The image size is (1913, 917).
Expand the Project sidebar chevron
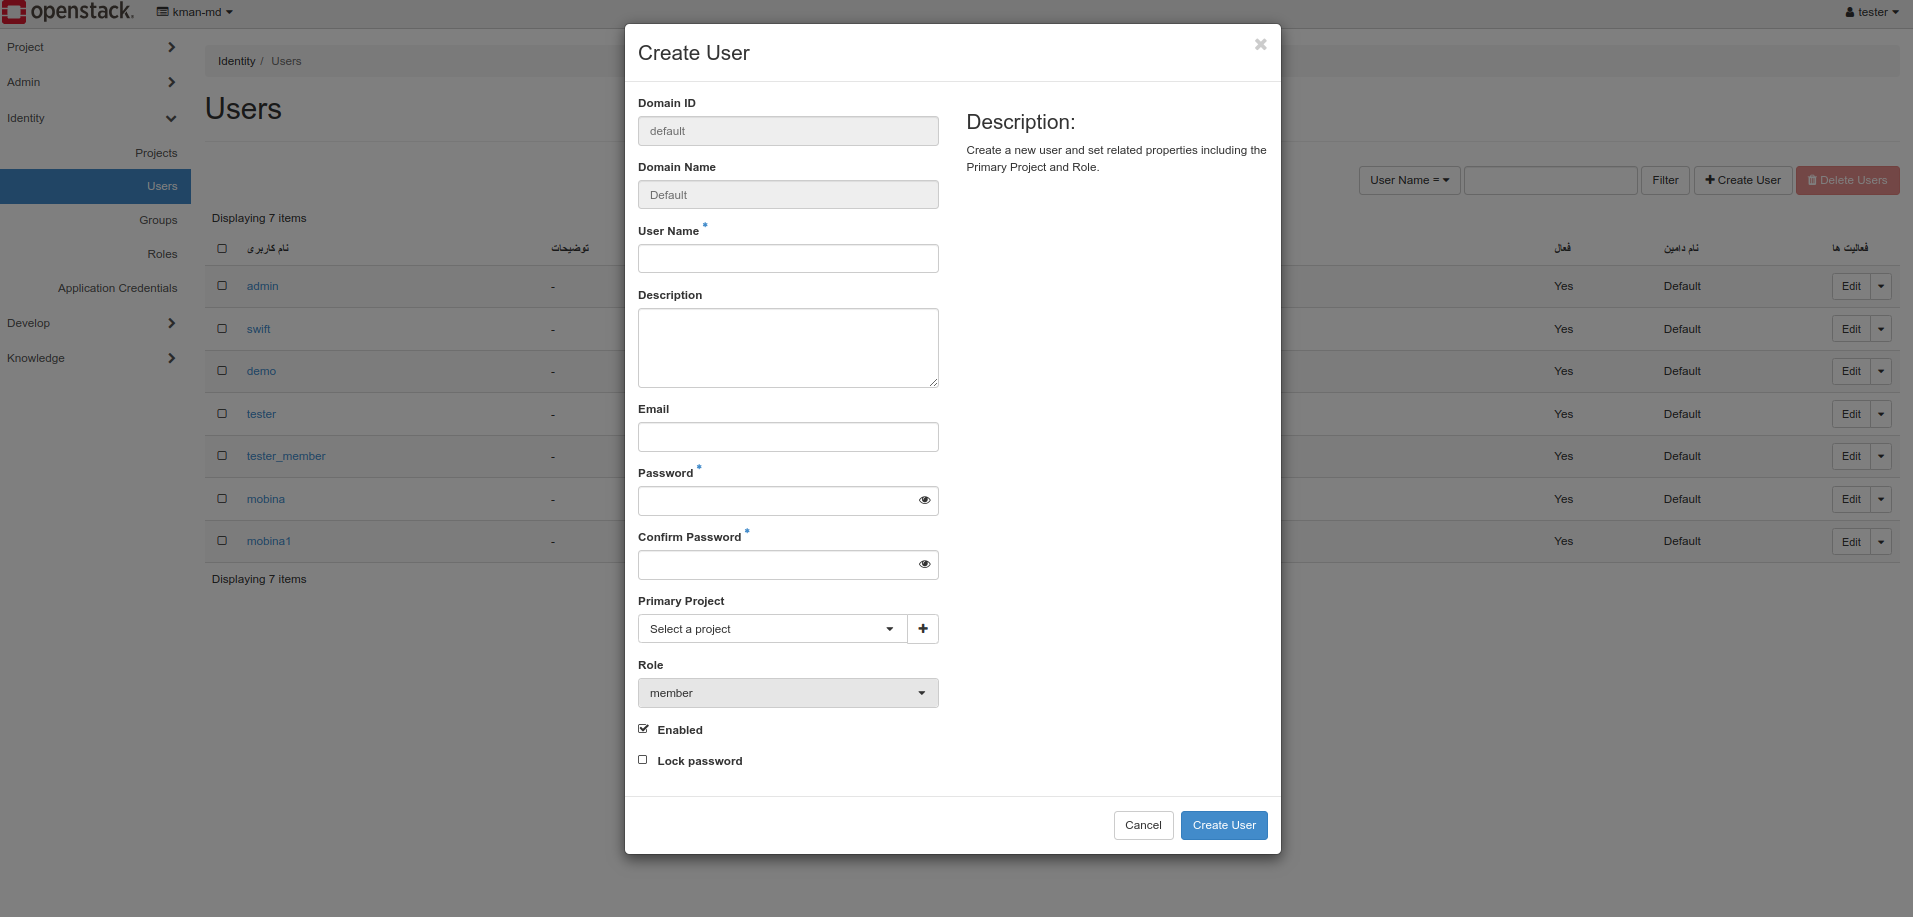click(x=172, y=47)
